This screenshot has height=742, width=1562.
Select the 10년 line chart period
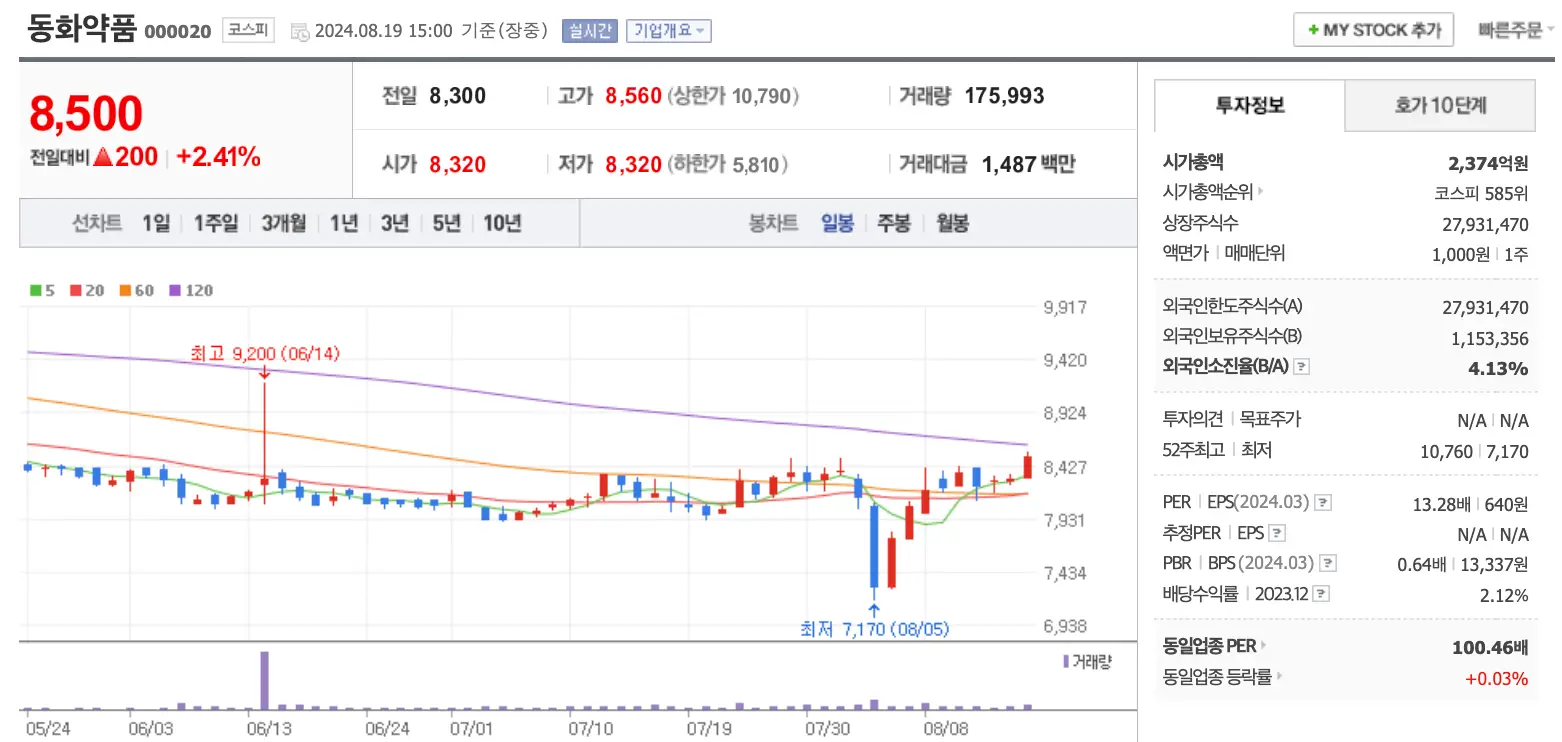click(x=502, y=223)
